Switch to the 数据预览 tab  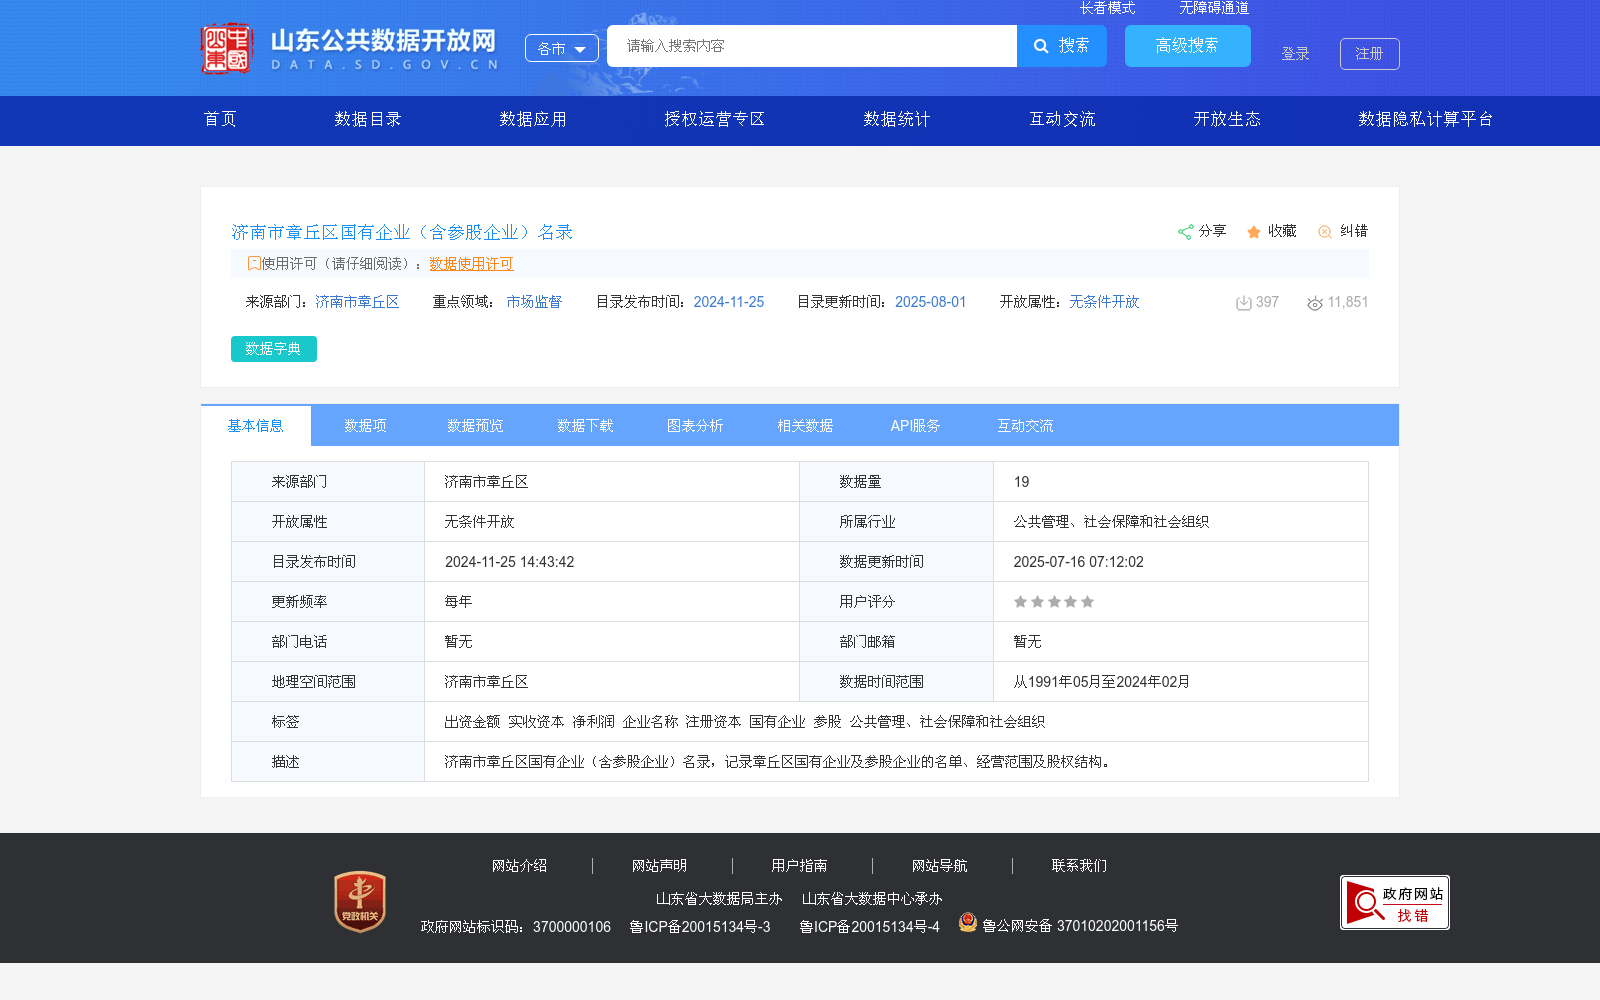[x=476, y=426]
